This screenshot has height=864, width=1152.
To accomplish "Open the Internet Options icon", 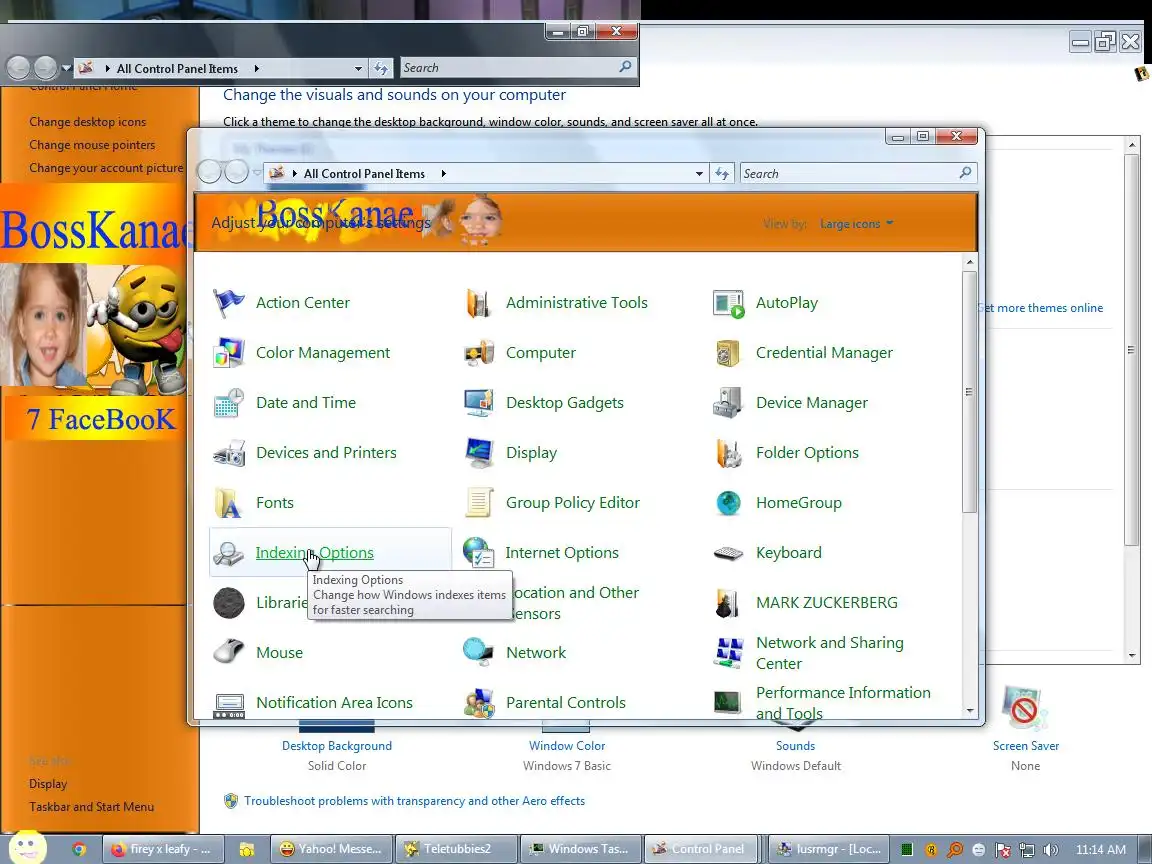I will [x=478, y=552].
